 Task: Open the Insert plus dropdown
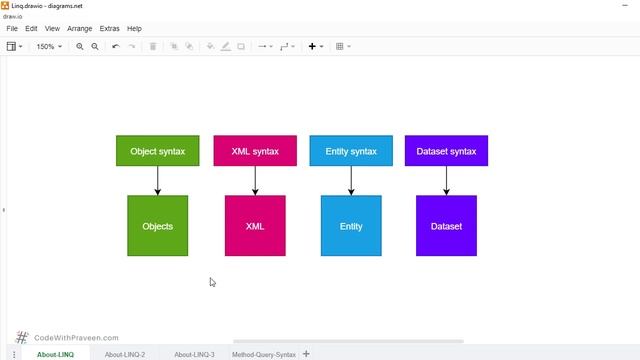pyautogui.click(x=316, y=47)
